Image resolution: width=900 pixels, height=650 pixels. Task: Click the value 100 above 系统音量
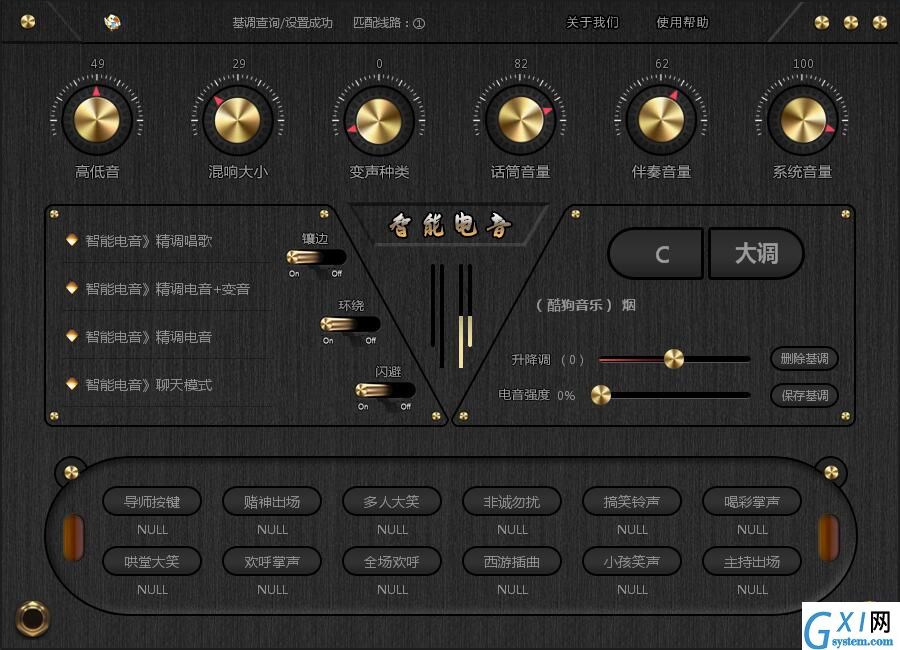click(803, 64)
